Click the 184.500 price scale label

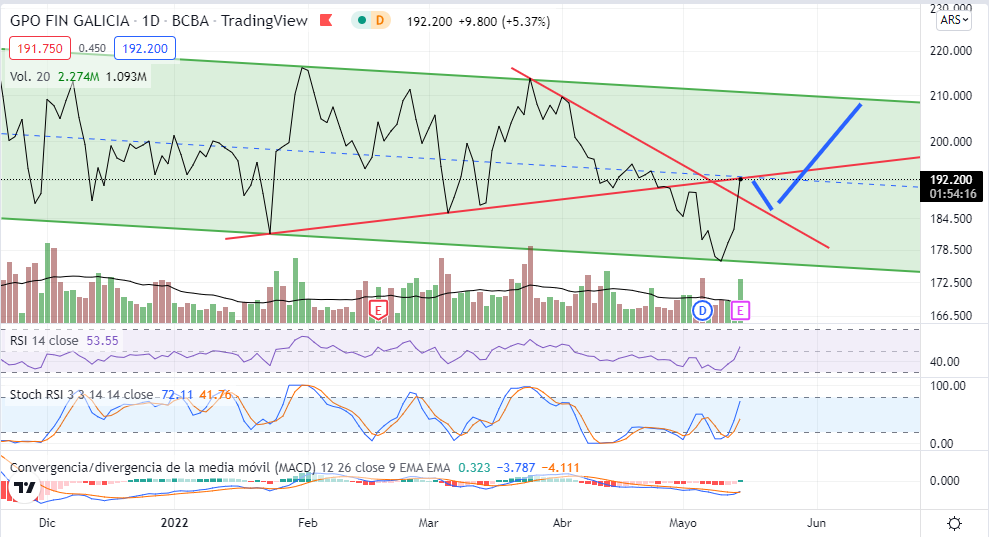click(x=951, y=219)
